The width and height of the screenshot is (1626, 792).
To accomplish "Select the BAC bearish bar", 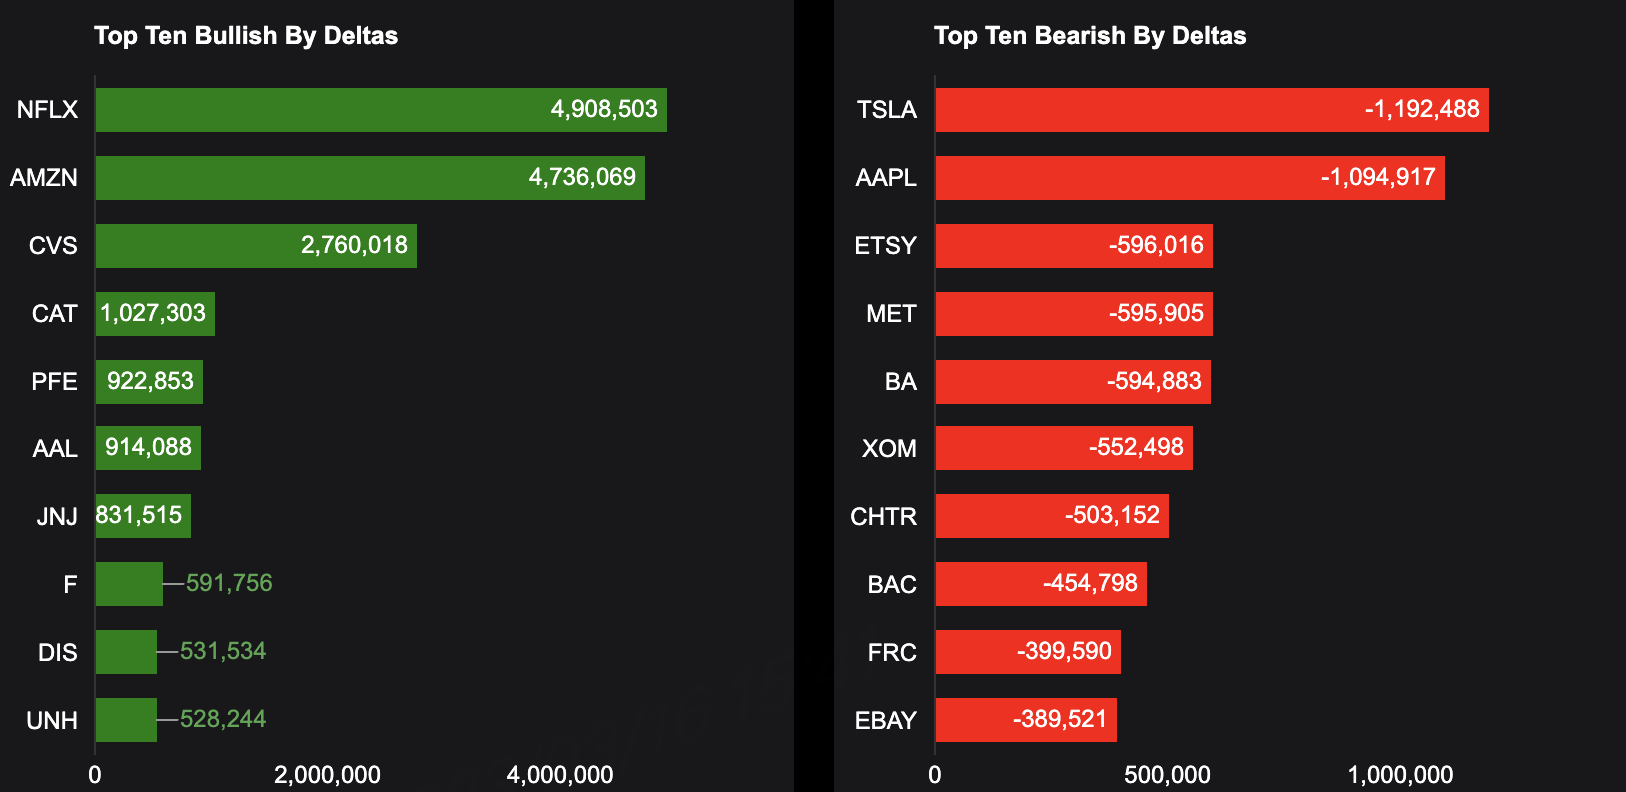I will click(x=1040, y=584).
